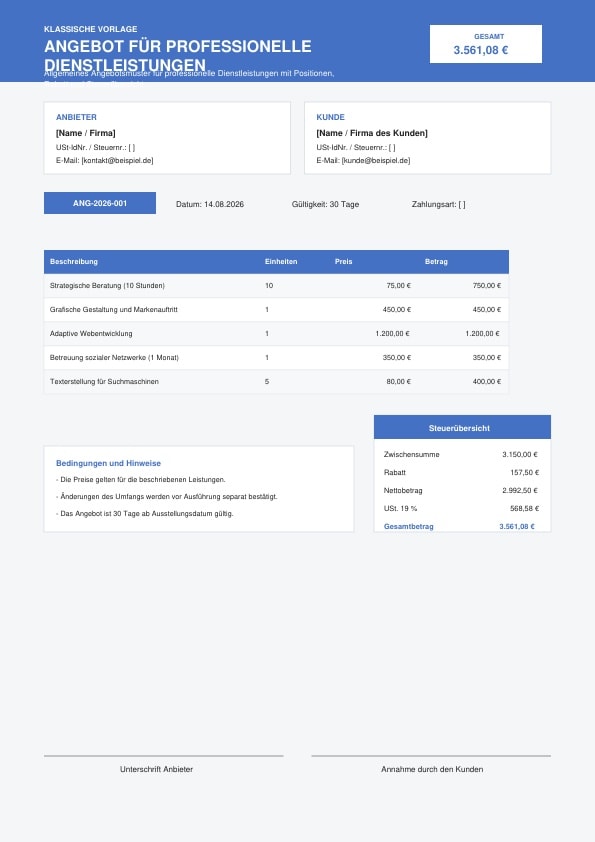This screenshot has height=842, width=595.
Task: Click the Betrag column header
Action: pos(436,262)
